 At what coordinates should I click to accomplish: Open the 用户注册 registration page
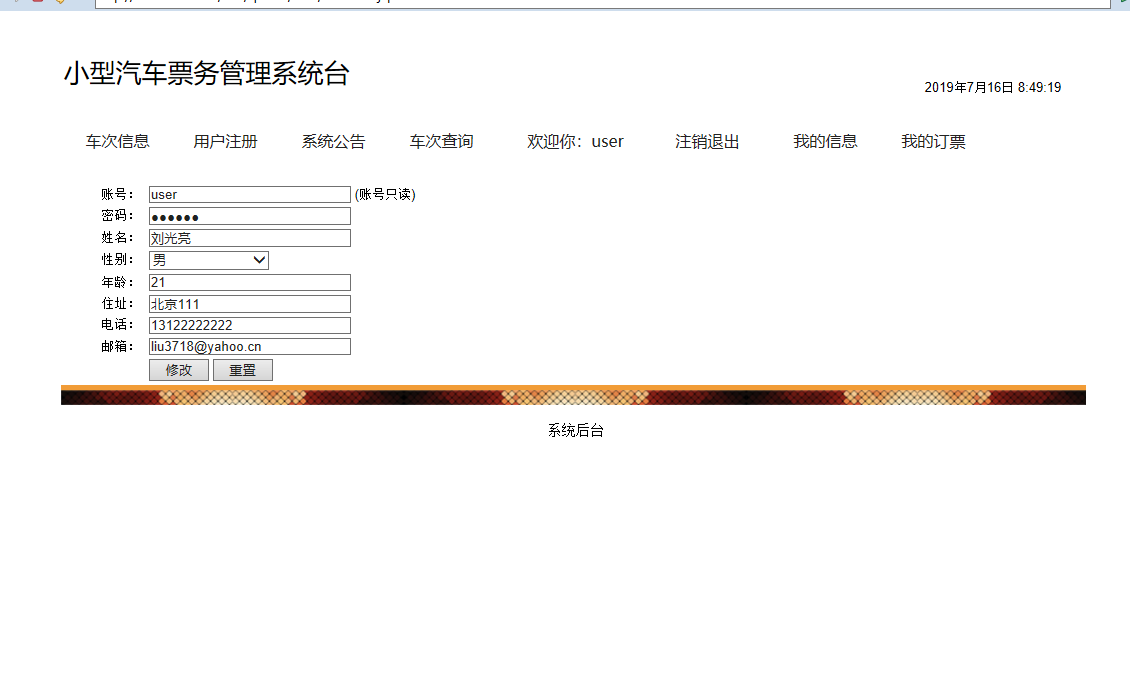pyautogui.click(x=225, y=141)
